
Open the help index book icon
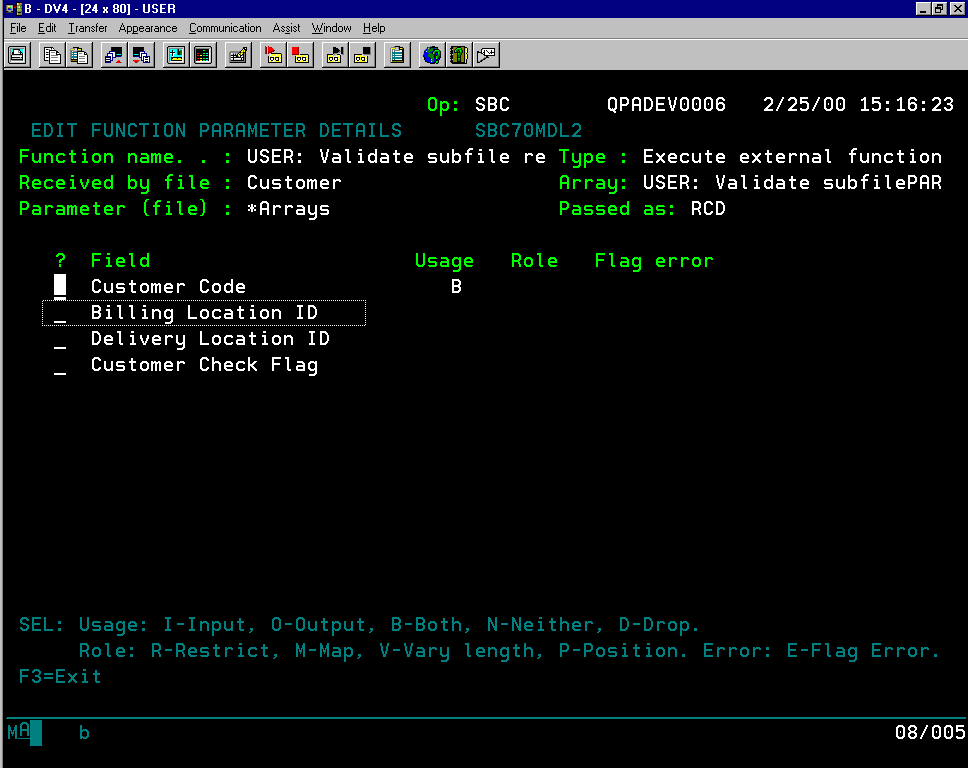click(x=459, y=55)
